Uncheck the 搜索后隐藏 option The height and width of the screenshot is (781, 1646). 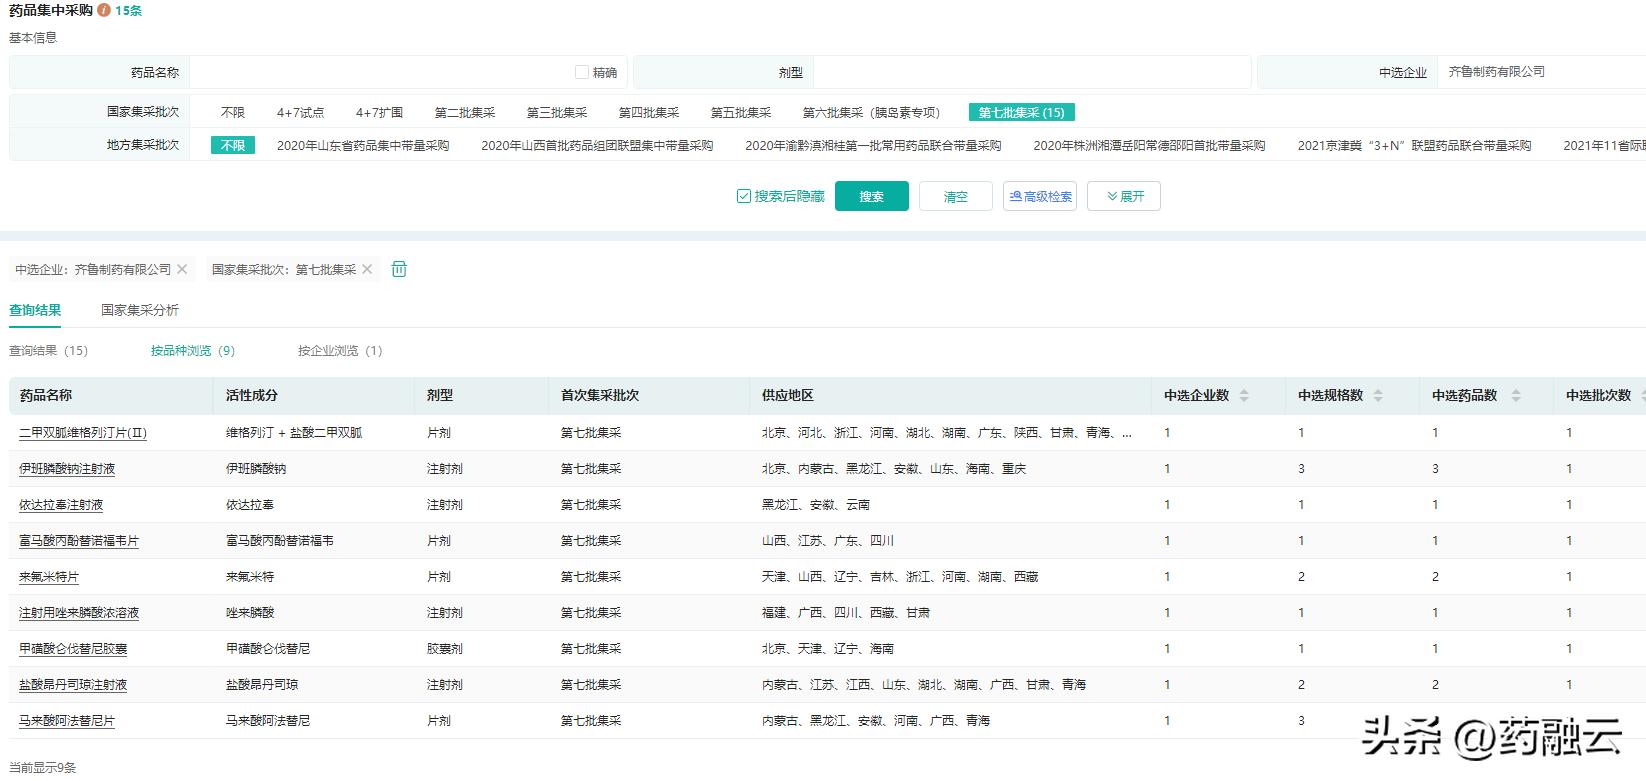point(743,196)
